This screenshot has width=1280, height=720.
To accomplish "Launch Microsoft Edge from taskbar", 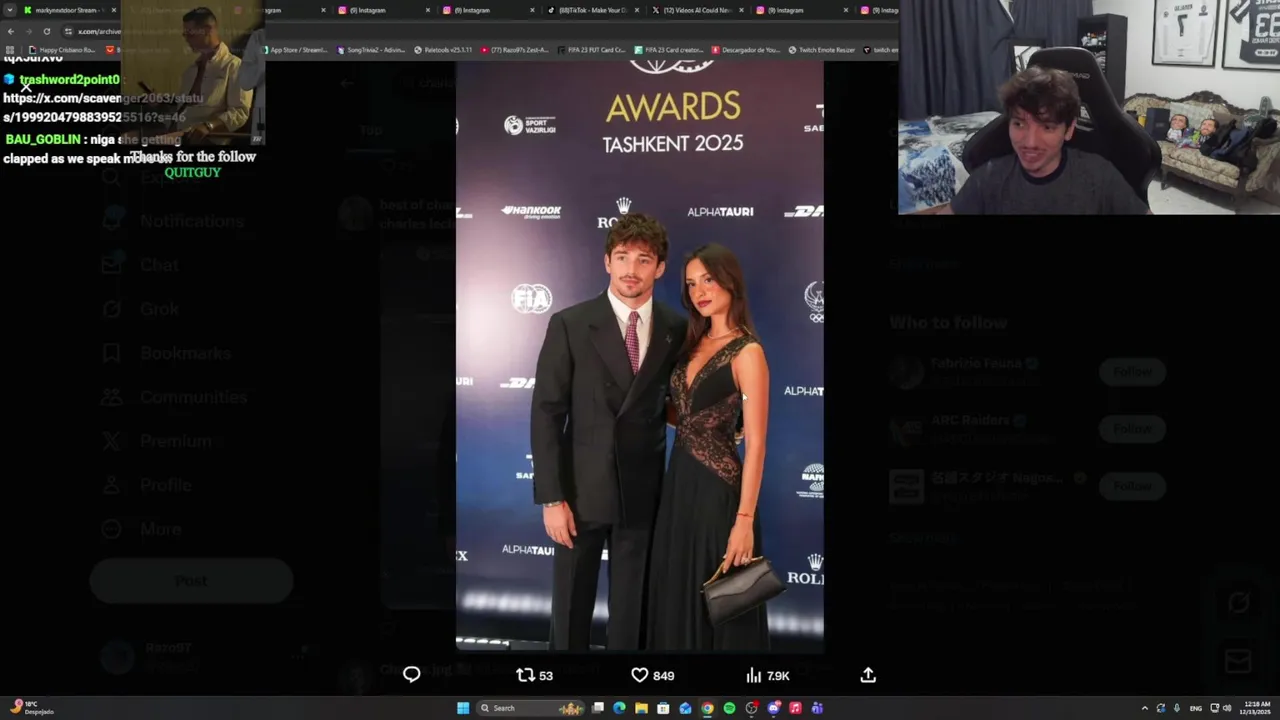I will pyautogui.click(x=620, y=708).
